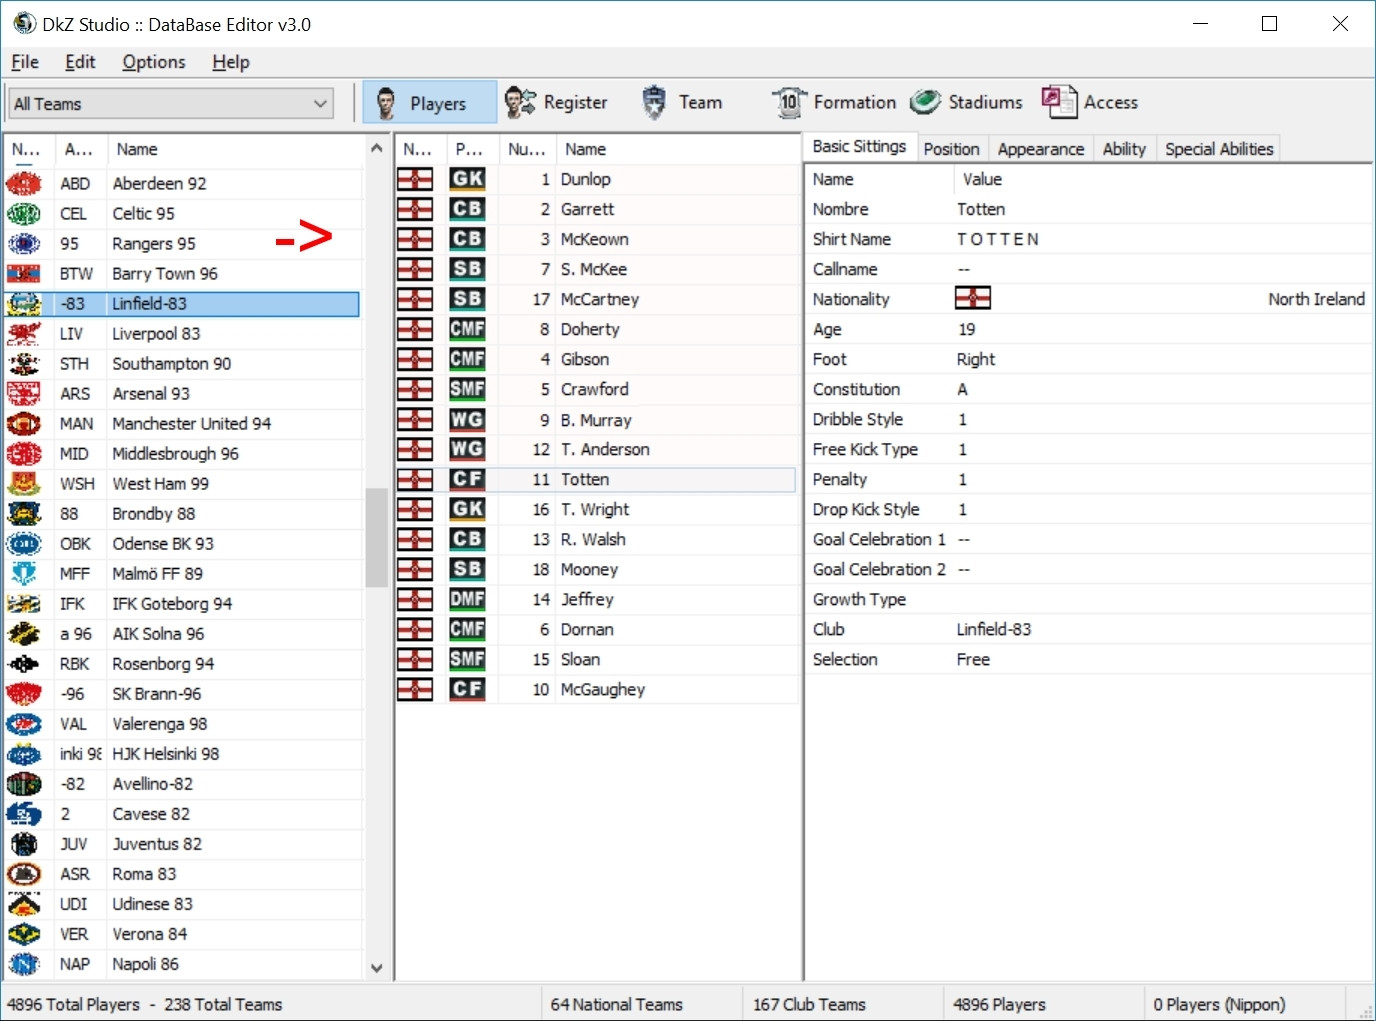Click the team list scrollbar down arrow
Screen dimensions: 1376x1021
tap(376, 967)
